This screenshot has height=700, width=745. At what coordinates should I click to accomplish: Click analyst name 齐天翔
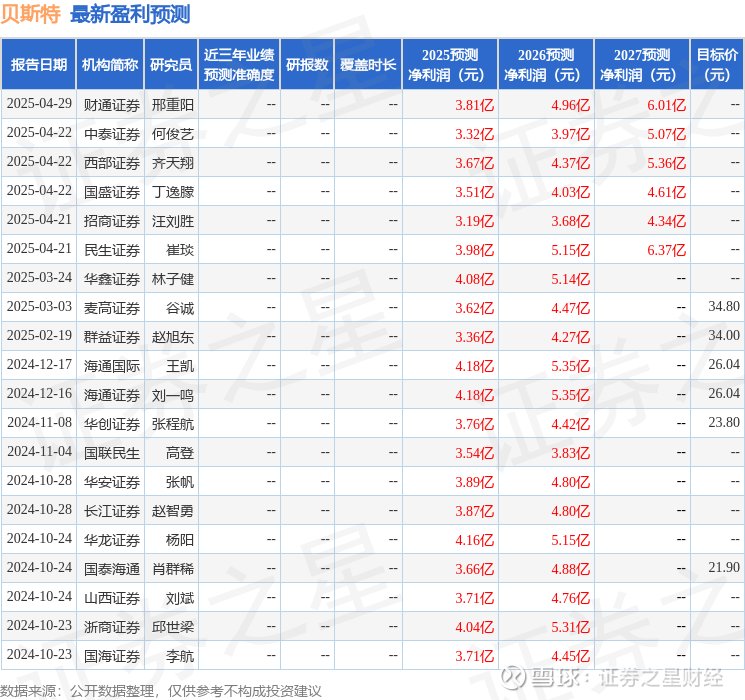pyautogui.click(x=172, y=163)
